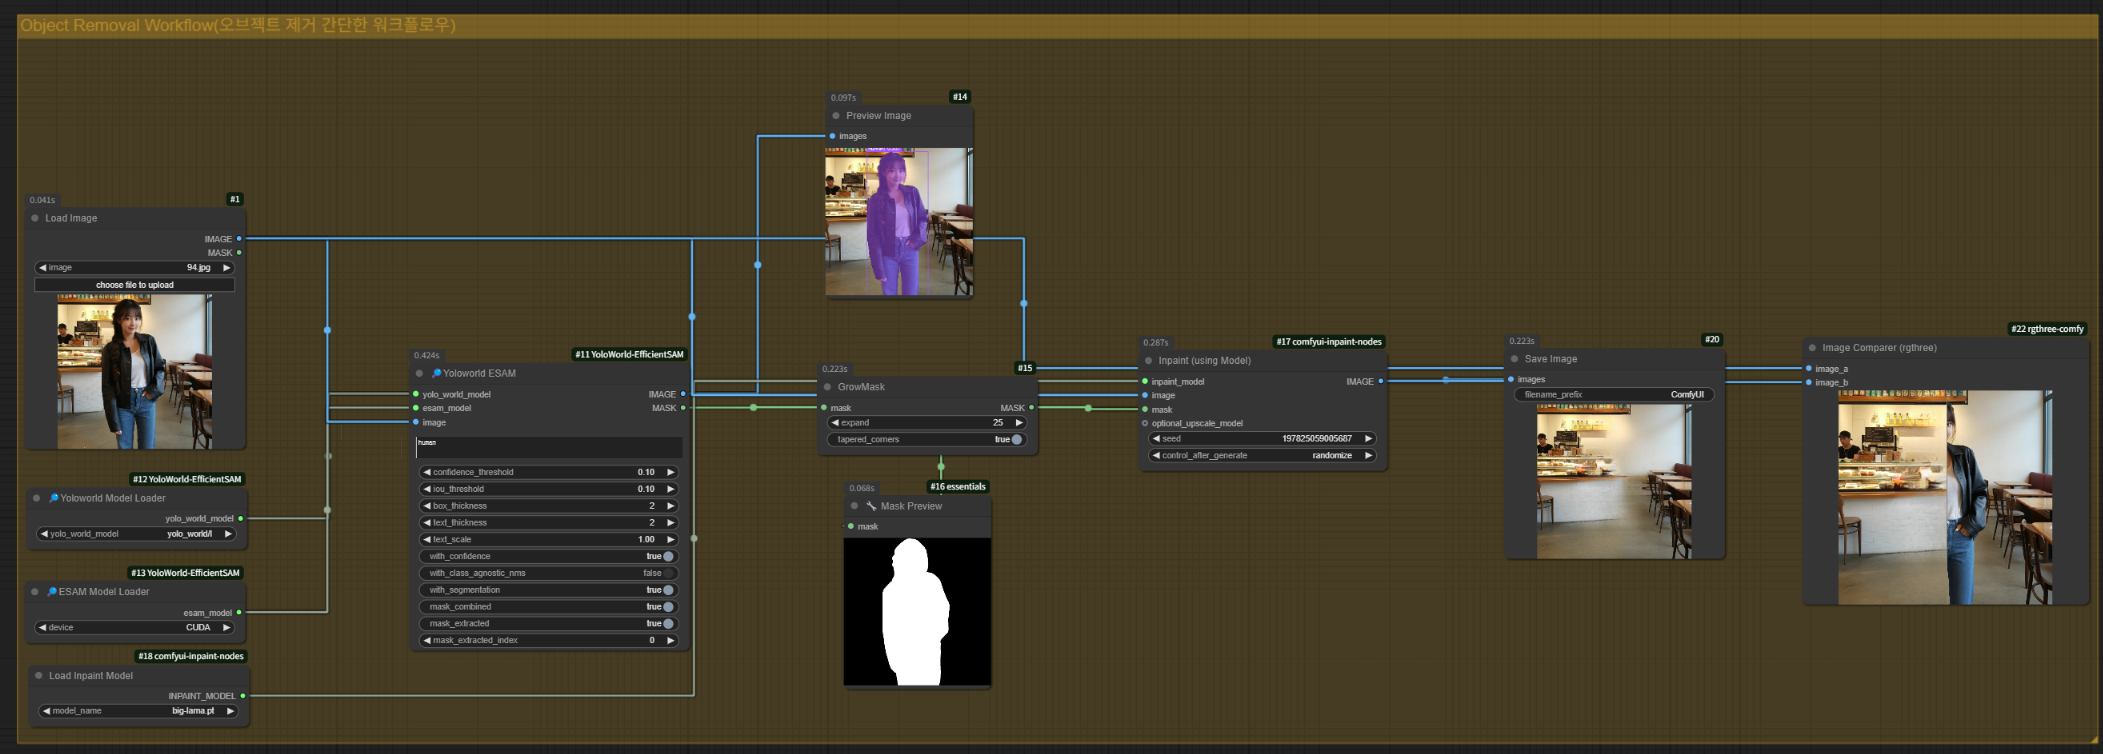Enable the with_class_agnostic_nms toggle
Viewport: 2103px width, 754px height.
(667, 573)
